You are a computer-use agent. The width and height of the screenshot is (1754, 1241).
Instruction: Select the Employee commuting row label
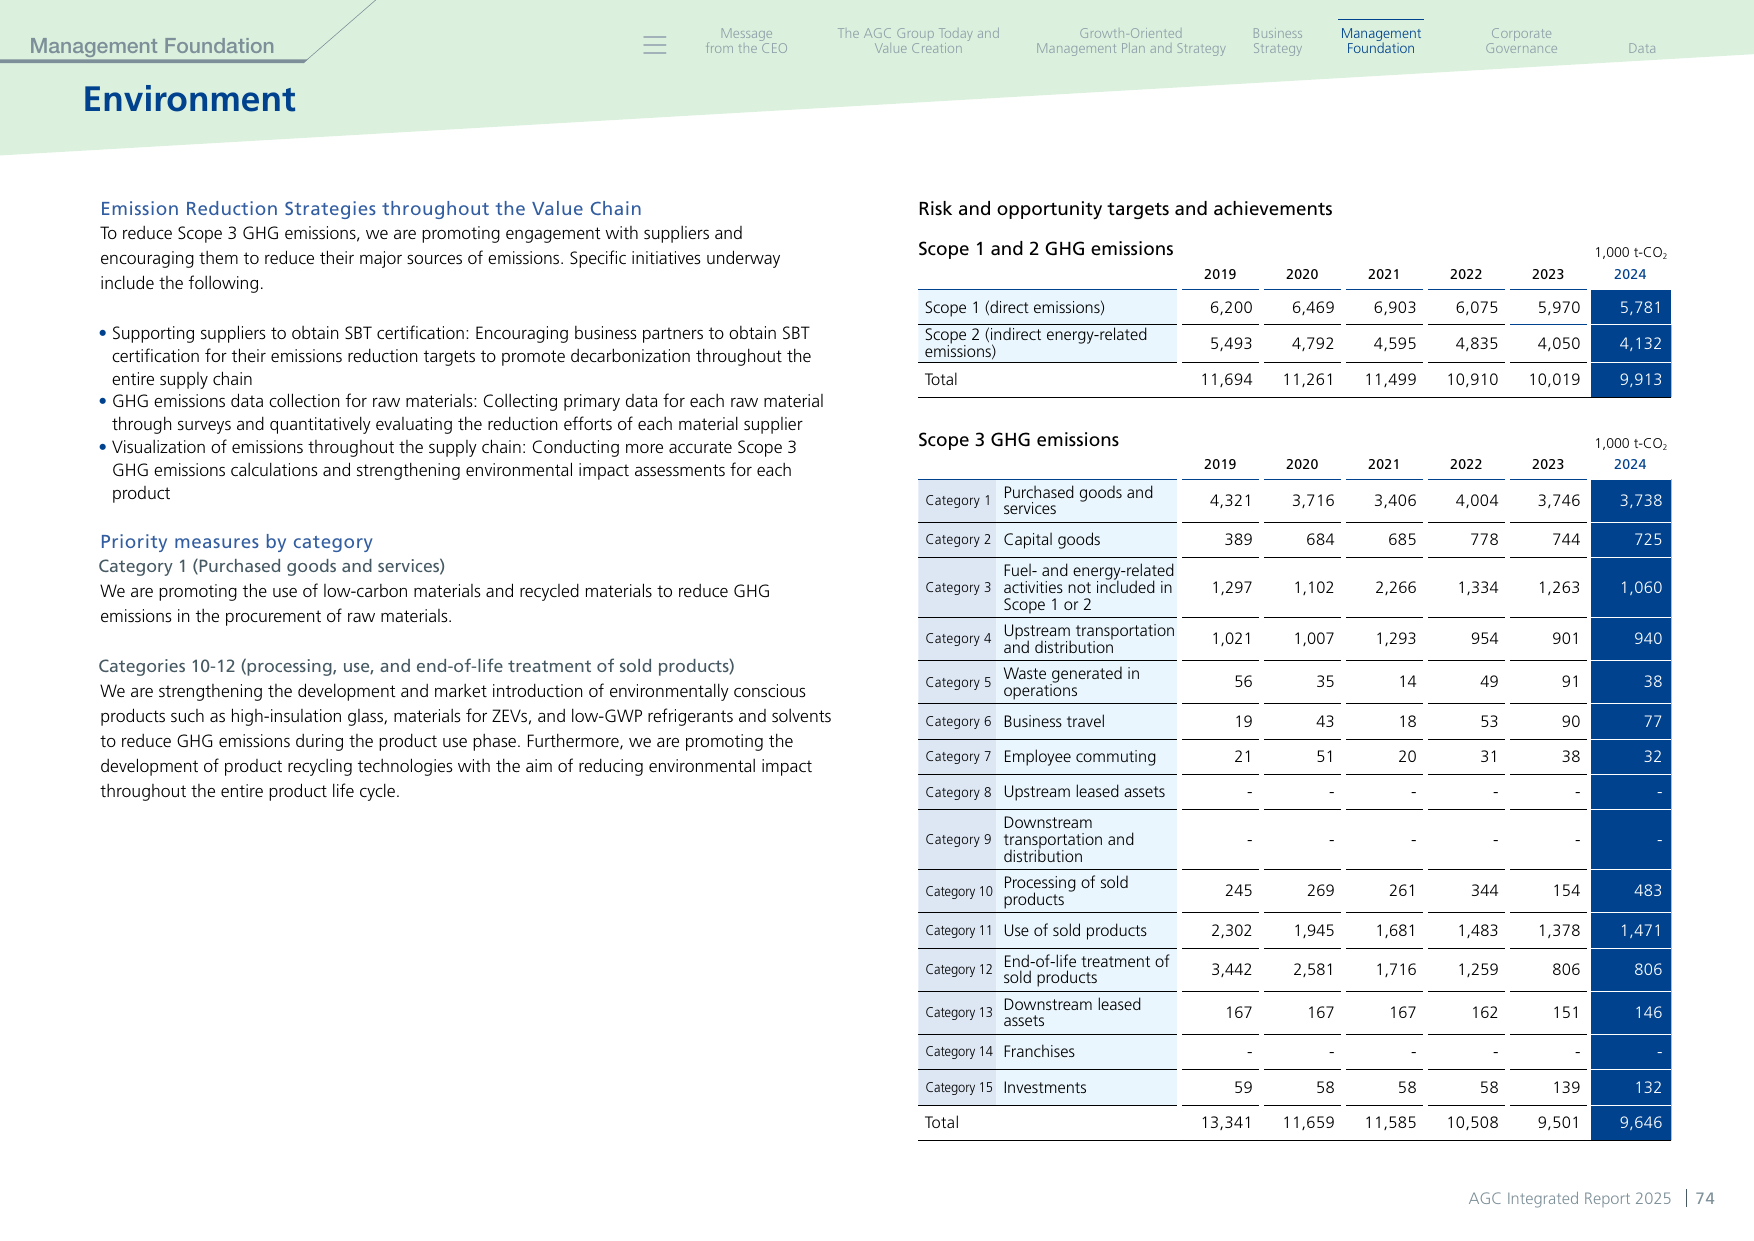click(1079, 756)
